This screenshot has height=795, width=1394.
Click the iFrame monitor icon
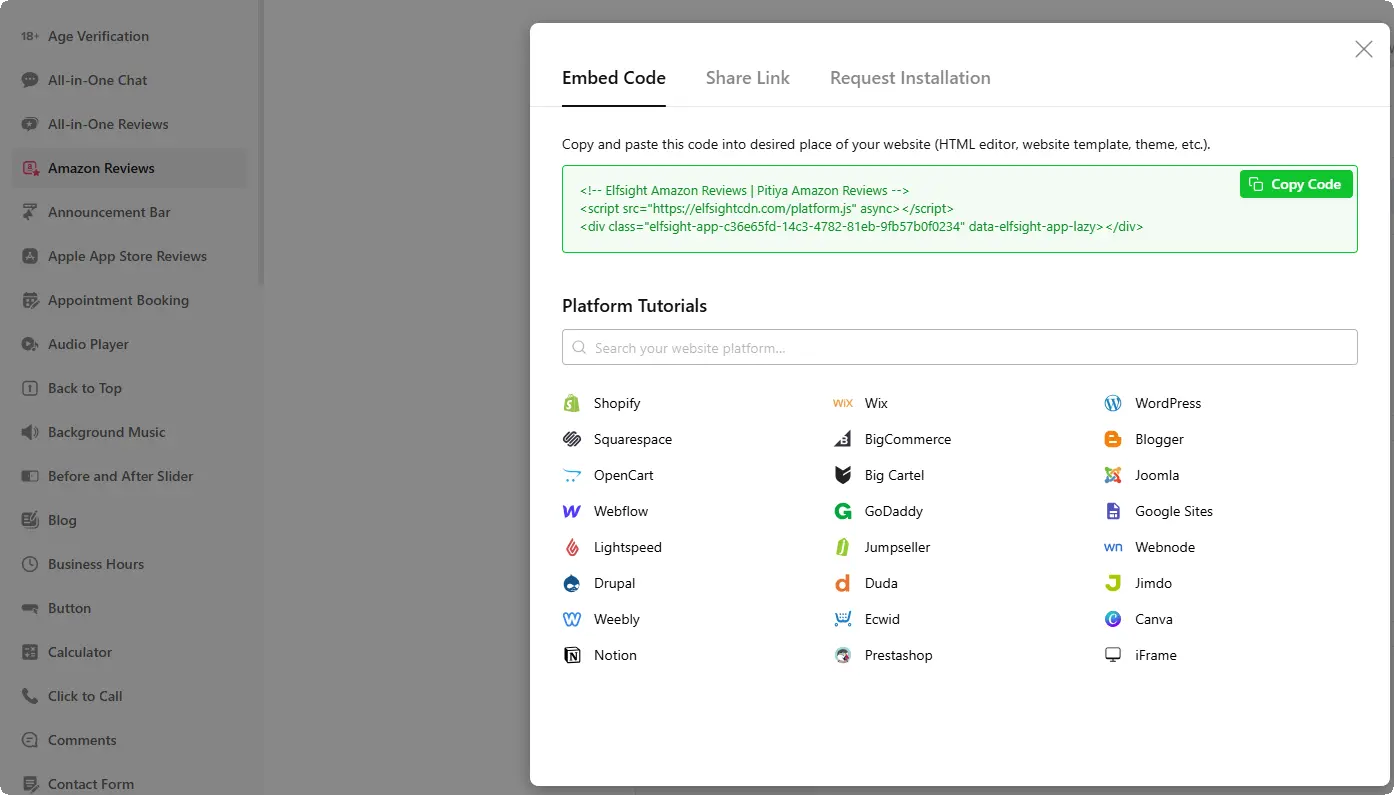(x=1113, y=655)
